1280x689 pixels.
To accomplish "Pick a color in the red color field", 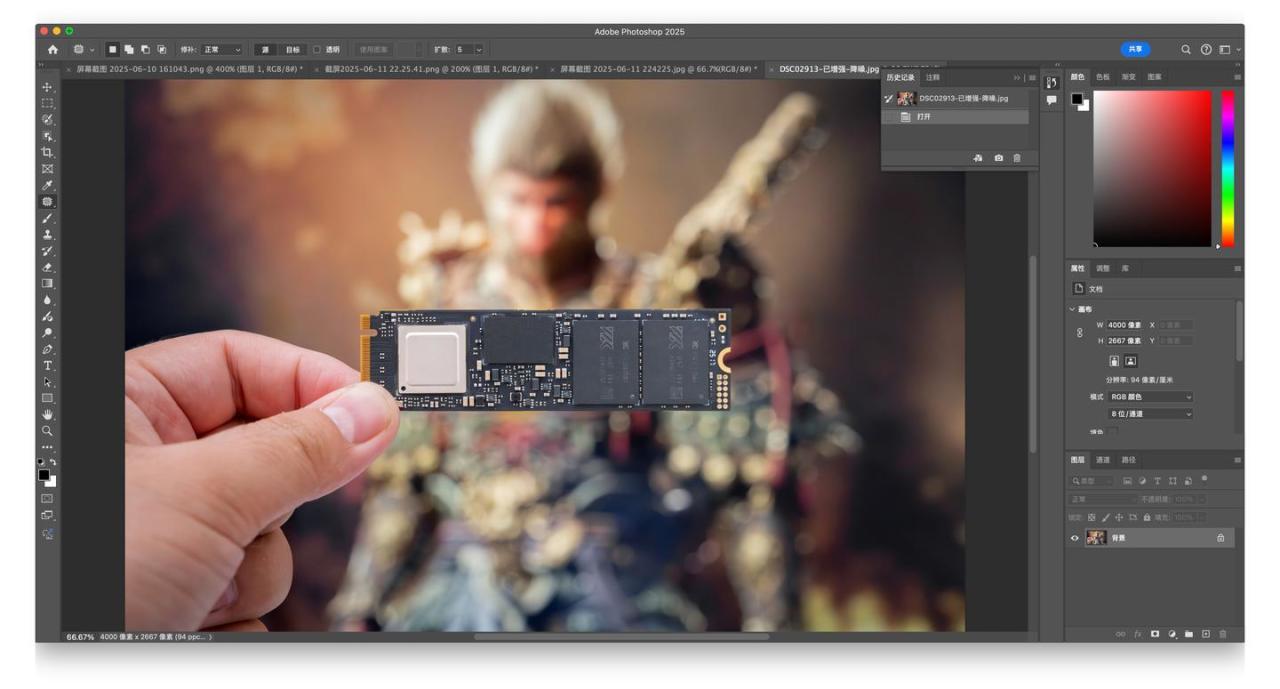I will point(1152,169).
